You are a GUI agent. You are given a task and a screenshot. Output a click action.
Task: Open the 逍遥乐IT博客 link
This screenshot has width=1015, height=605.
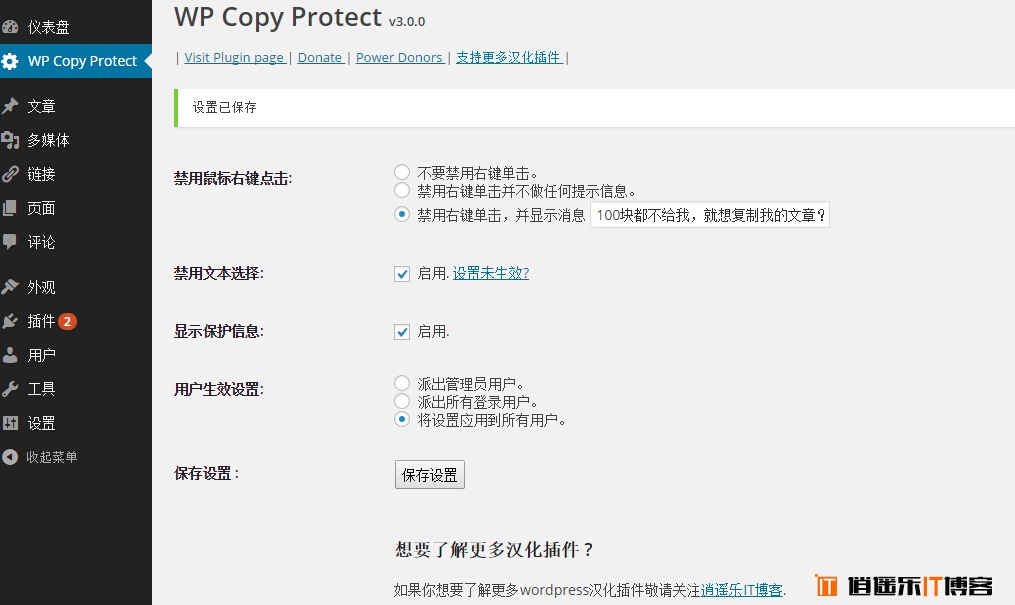coord(742,589)
